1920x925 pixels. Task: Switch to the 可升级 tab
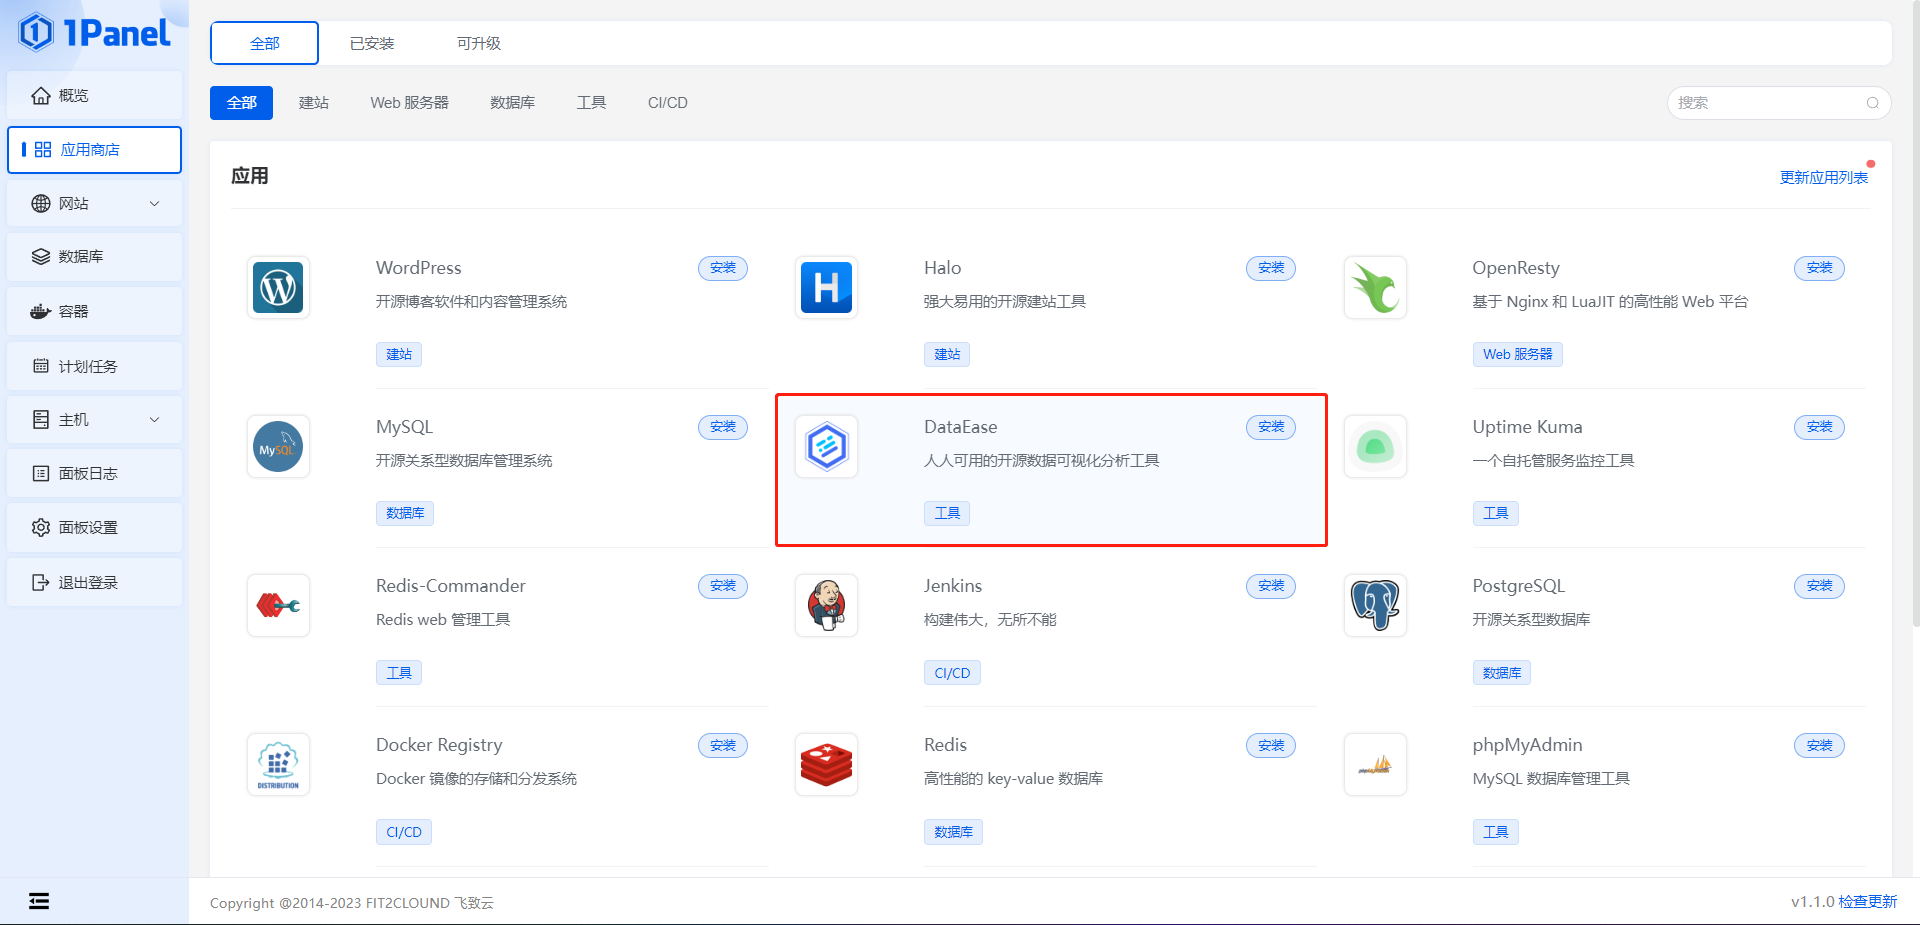point(478,43)
